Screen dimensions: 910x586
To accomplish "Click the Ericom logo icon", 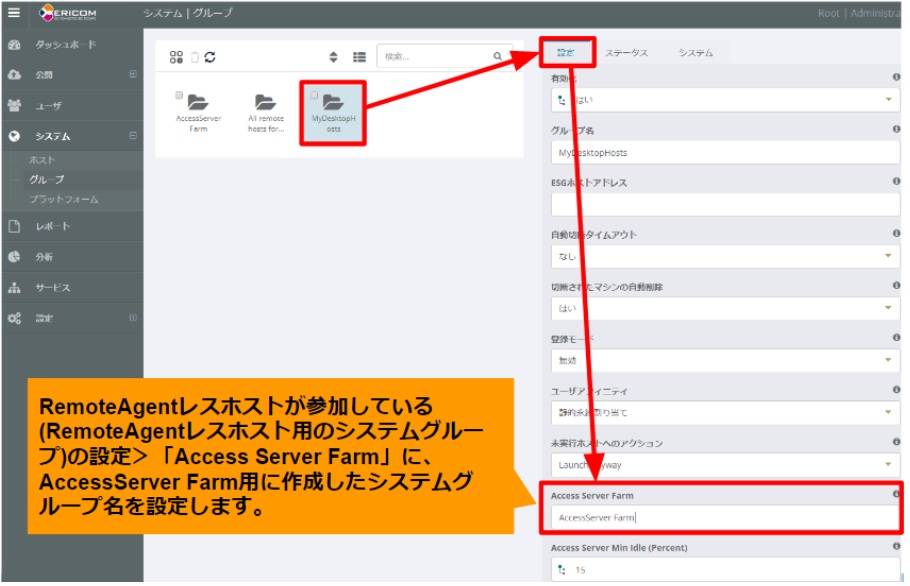I will (45, 13).
